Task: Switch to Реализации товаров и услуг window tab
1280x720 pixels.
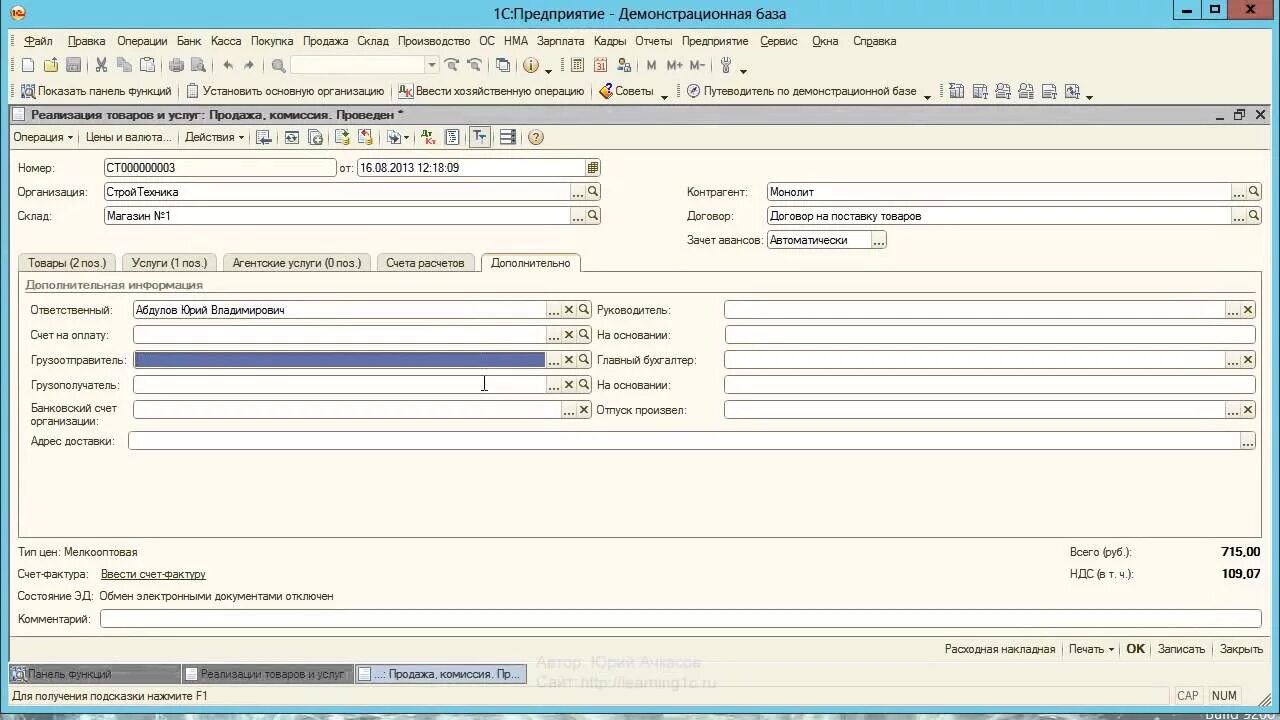Action: (268, 674)
